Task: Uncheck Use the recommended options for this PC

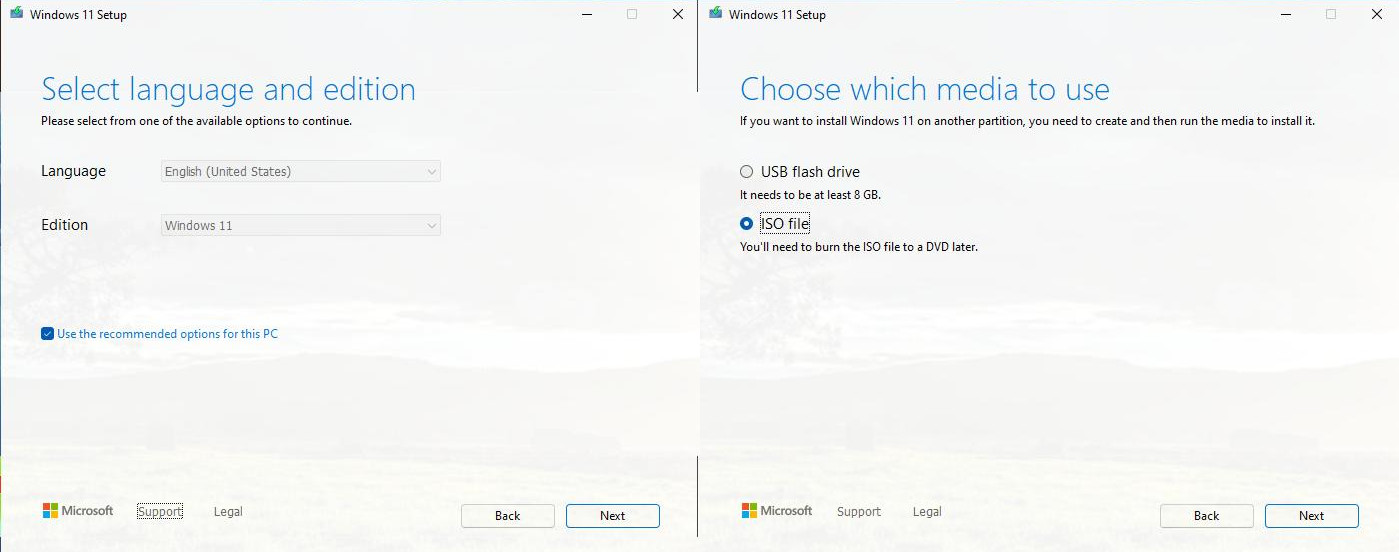Action: [x=47, y=334]
